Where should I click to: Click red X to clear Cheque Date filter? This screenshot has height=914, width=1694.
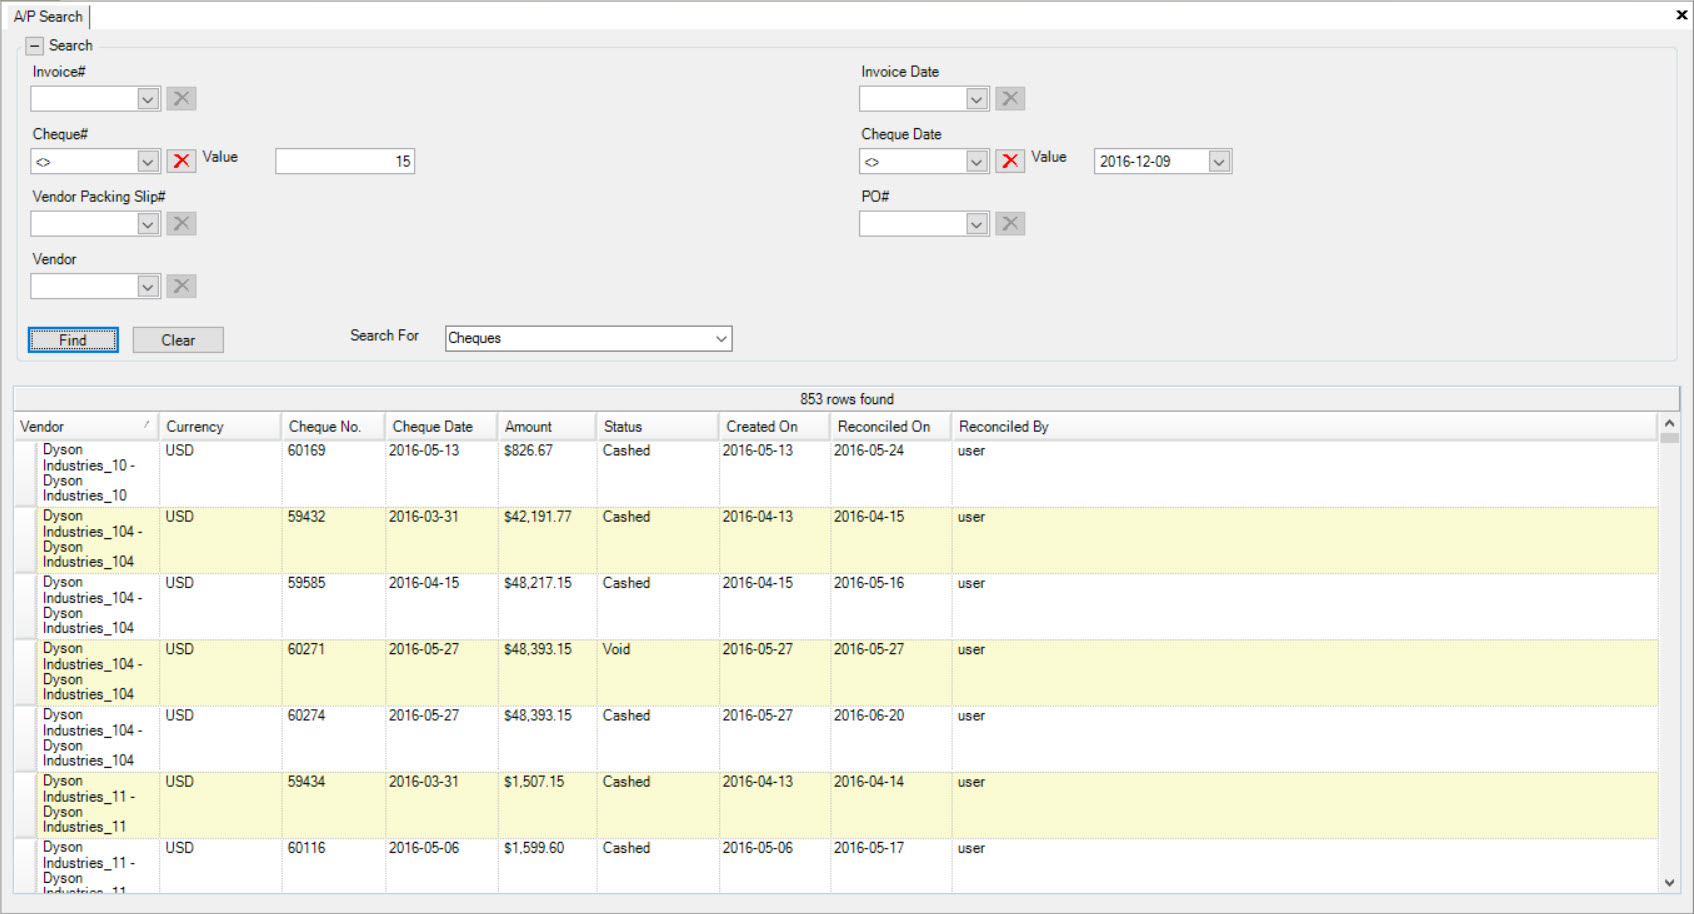coord(1010,161)
